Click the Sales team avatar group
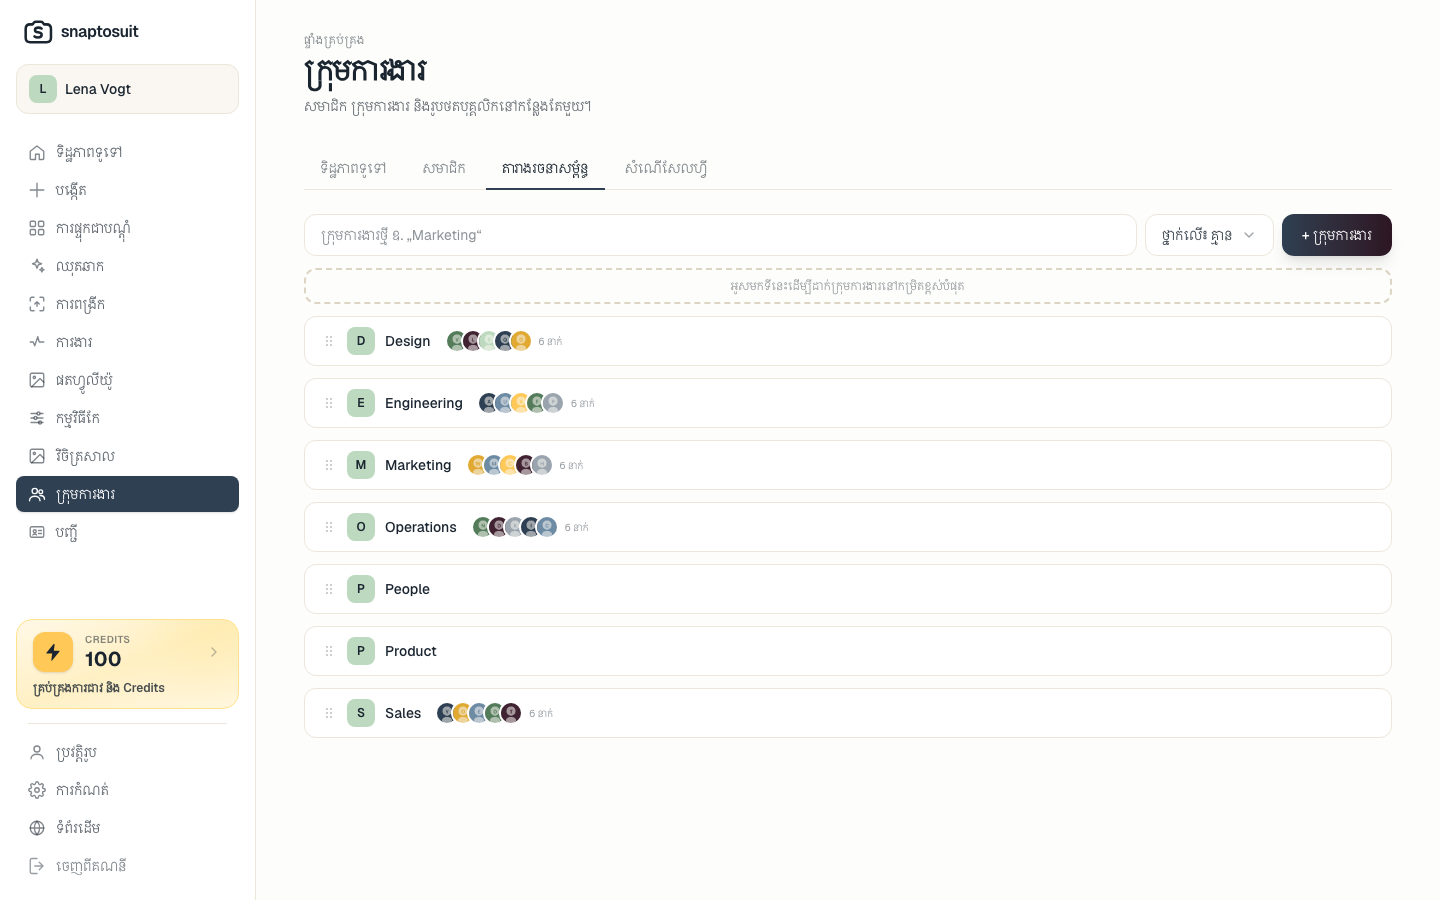1440x900 pixels. pos(479,713)
